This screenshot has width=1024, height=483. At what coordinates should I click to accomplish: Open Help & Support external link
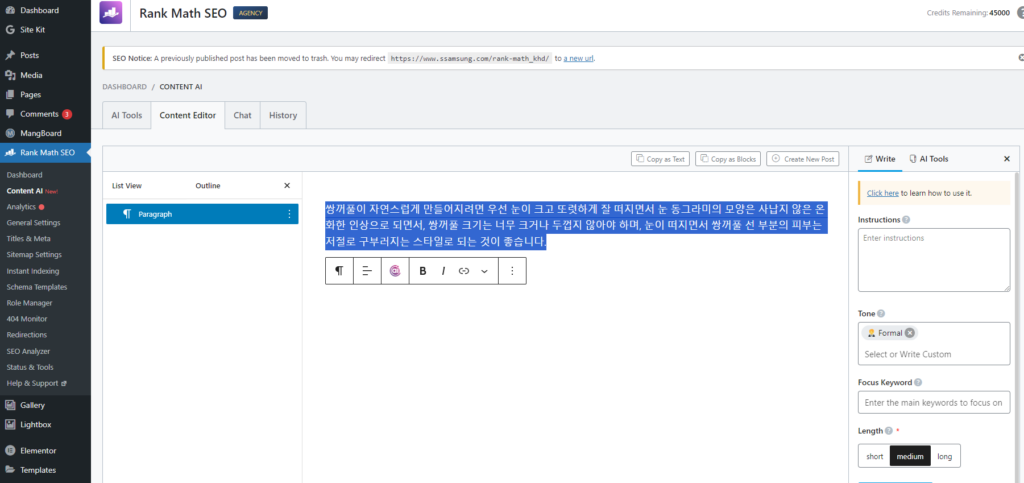pos(37,383)
